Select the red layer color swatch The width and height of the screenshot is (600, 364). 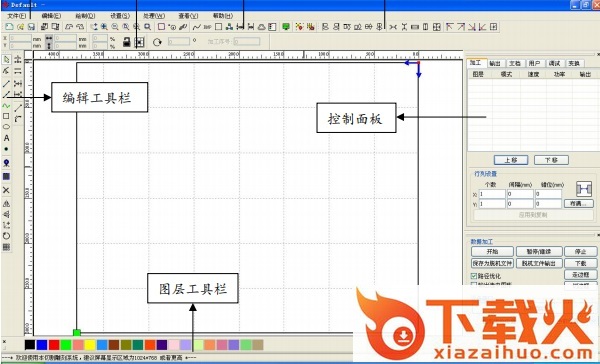tap(54, 345)
